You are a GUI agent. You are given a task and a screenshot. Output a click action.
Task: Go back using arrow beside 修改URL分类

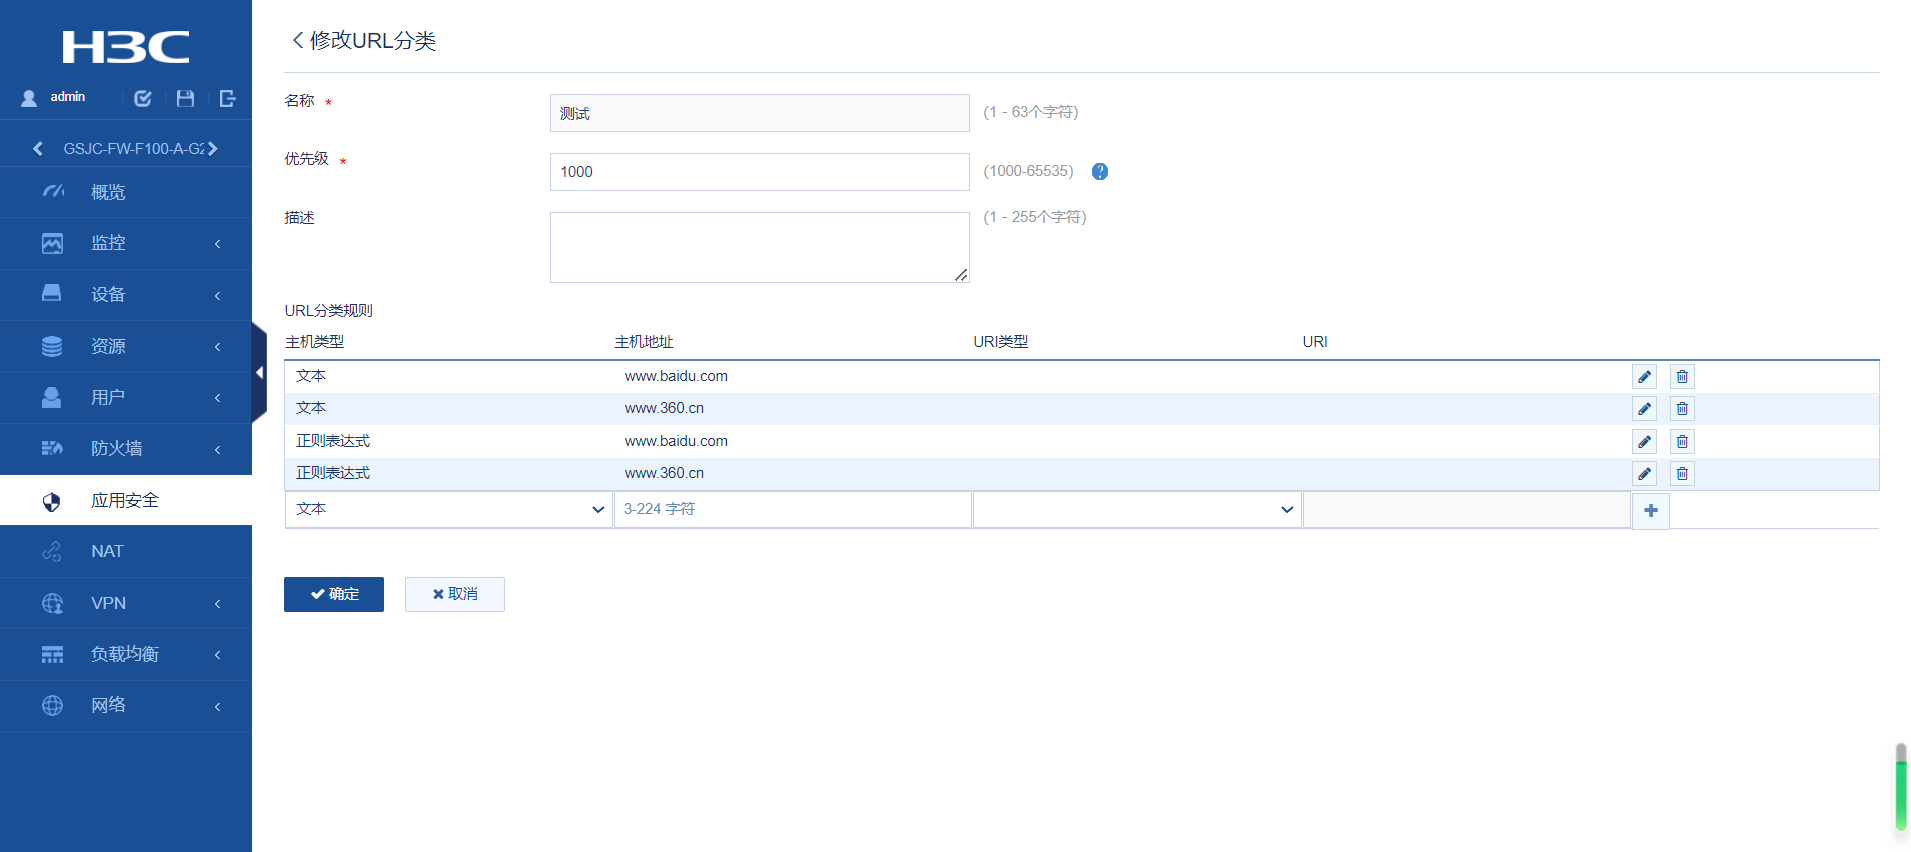click(297, 40)
